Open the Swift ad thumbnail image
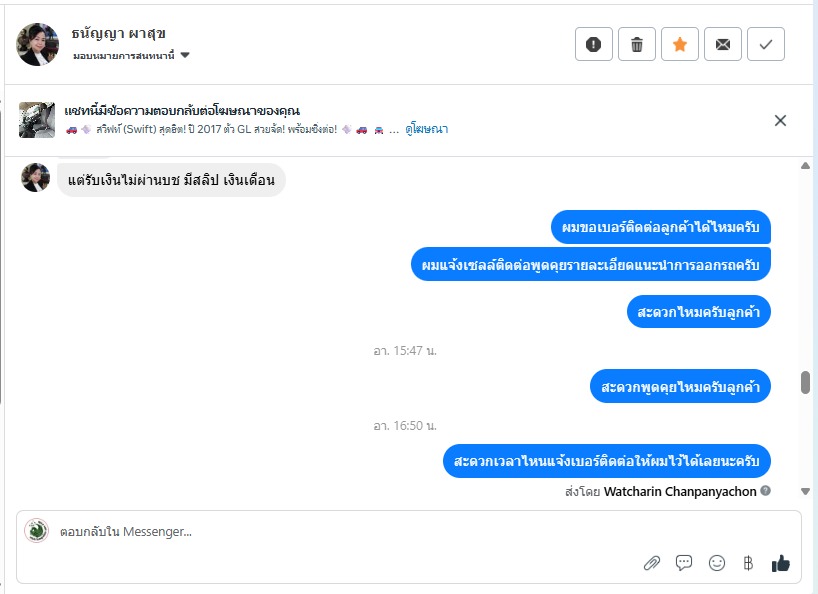 coord(37,120)
